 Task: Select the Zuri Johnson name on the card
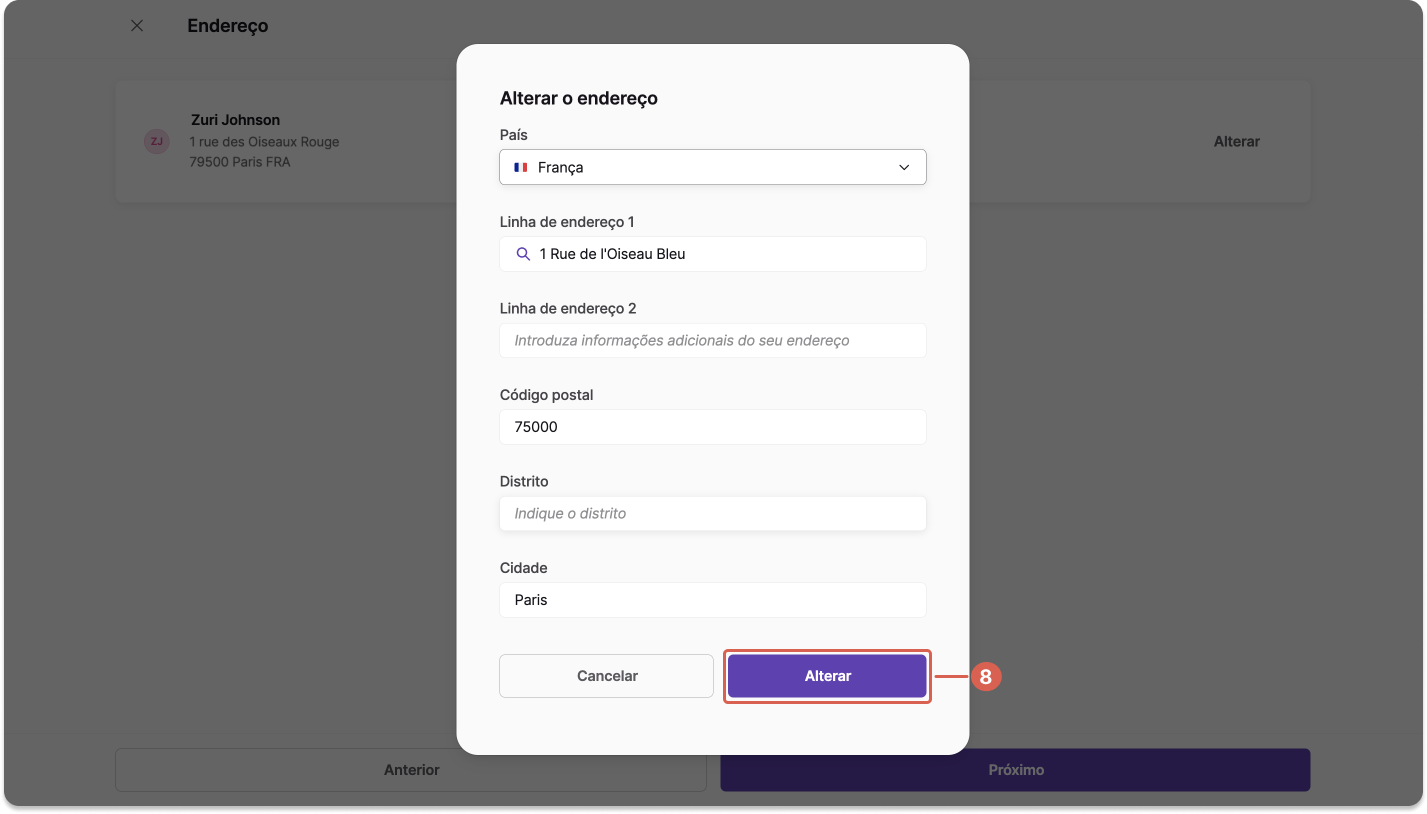tap(236, 120)
